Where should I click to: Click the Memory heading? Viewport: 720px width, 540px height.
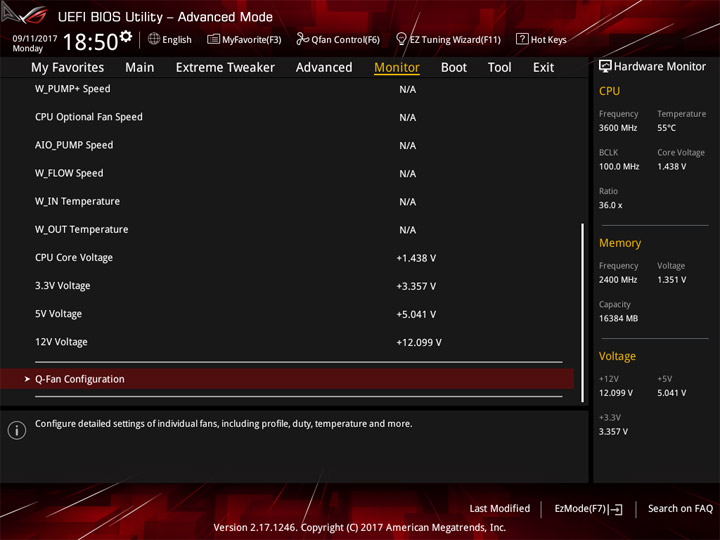[x=620, y=243]
